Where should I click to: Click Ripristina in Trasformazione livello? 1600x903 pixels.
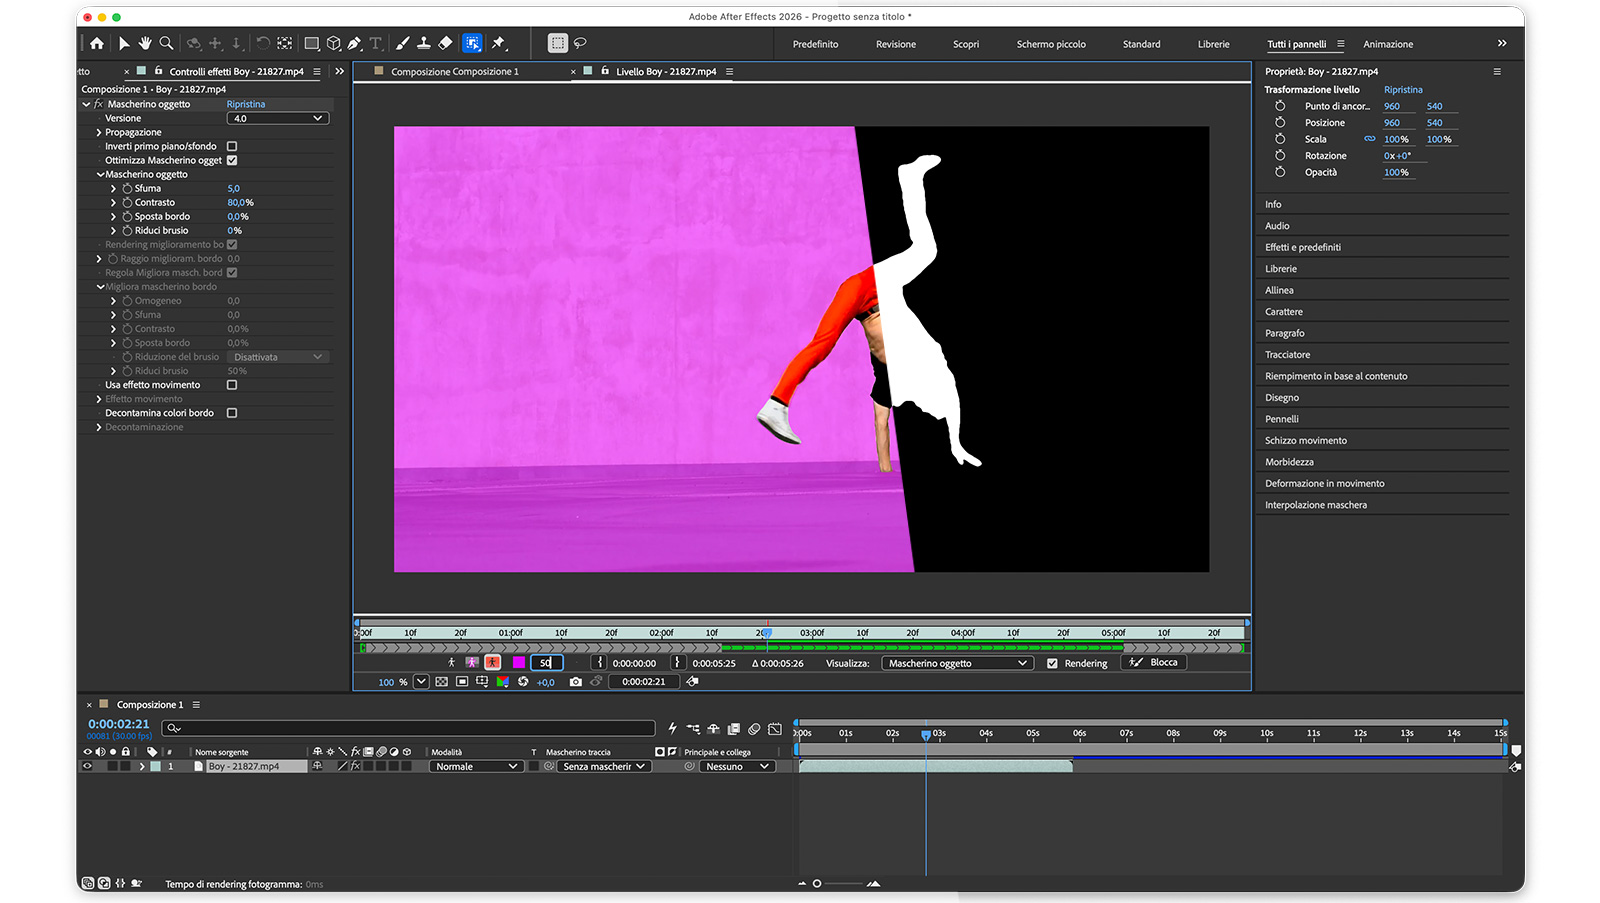click(1403, 90)
